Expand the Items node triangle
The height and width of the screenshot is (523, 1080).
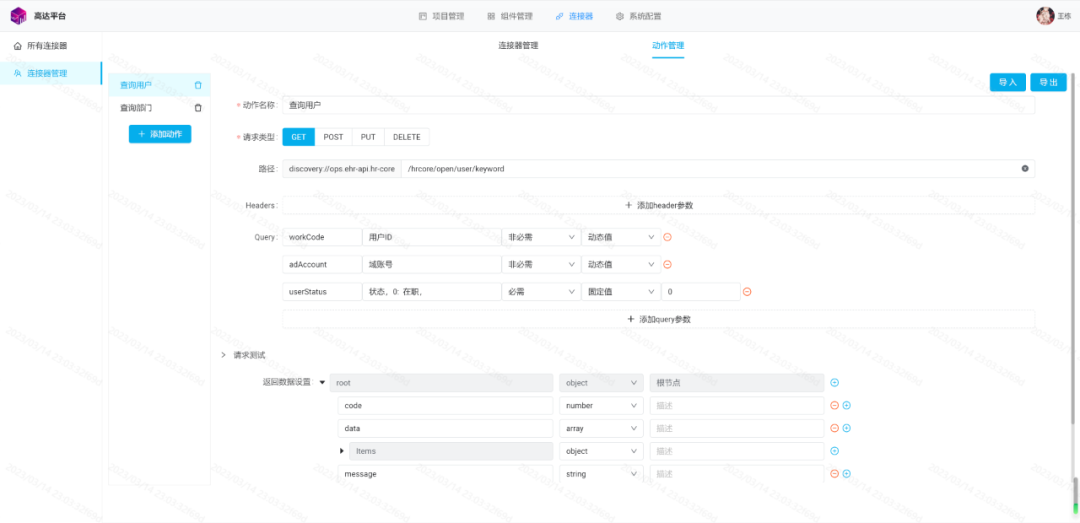point(342,451)
